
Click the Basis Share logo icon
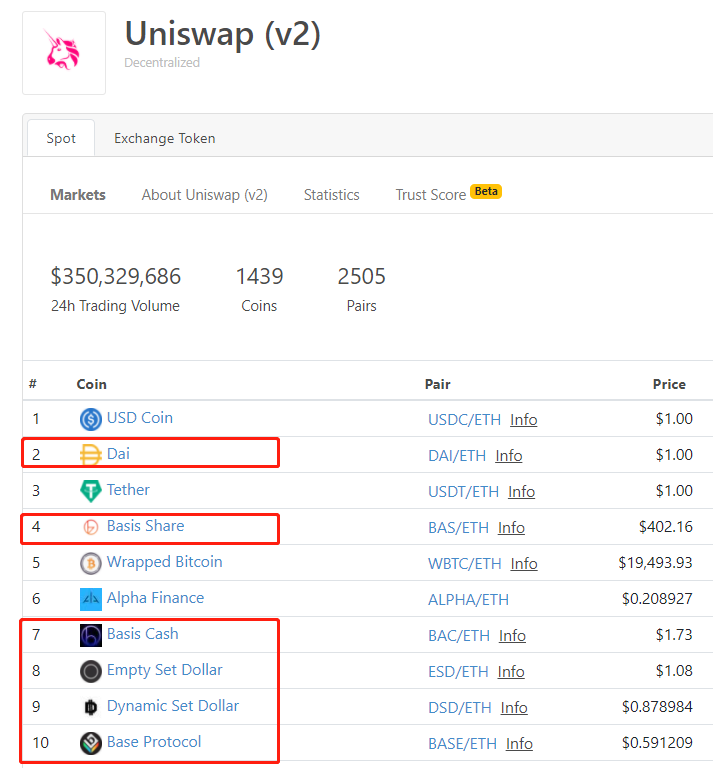(91, 527)
